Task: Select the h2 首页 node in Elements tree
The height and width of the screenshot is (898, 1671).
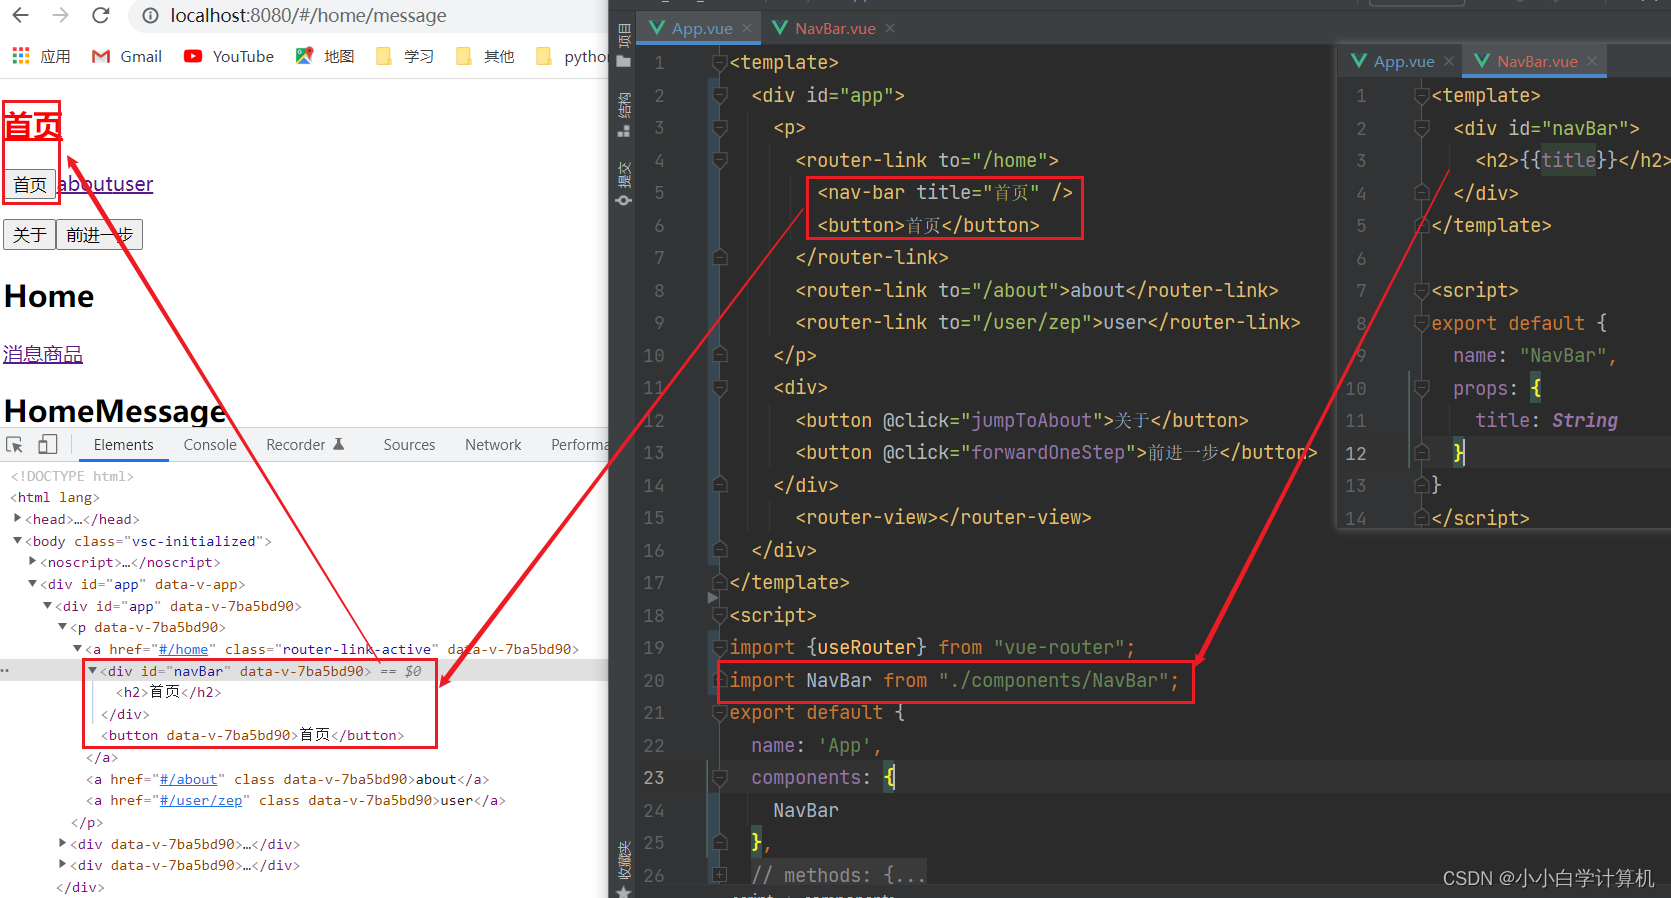Action: tap(169, 692)
